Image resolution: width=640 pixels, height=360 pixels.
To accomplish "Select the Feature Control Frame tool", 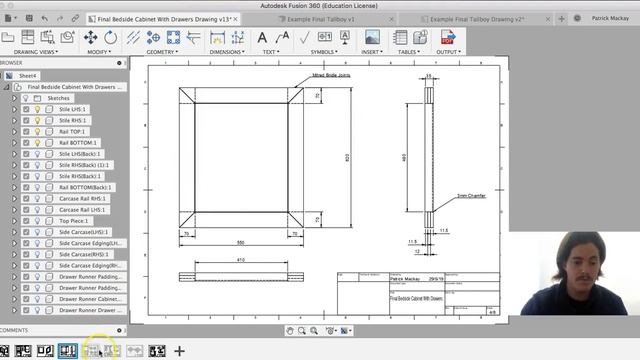I will click(x=325, y=37).
